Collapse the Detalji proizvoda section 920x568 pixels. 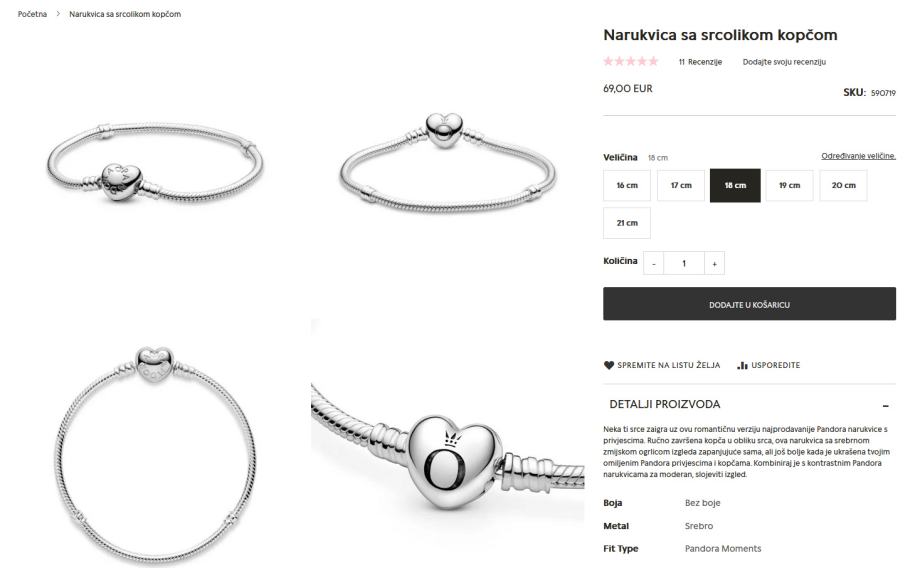(885, 405)
